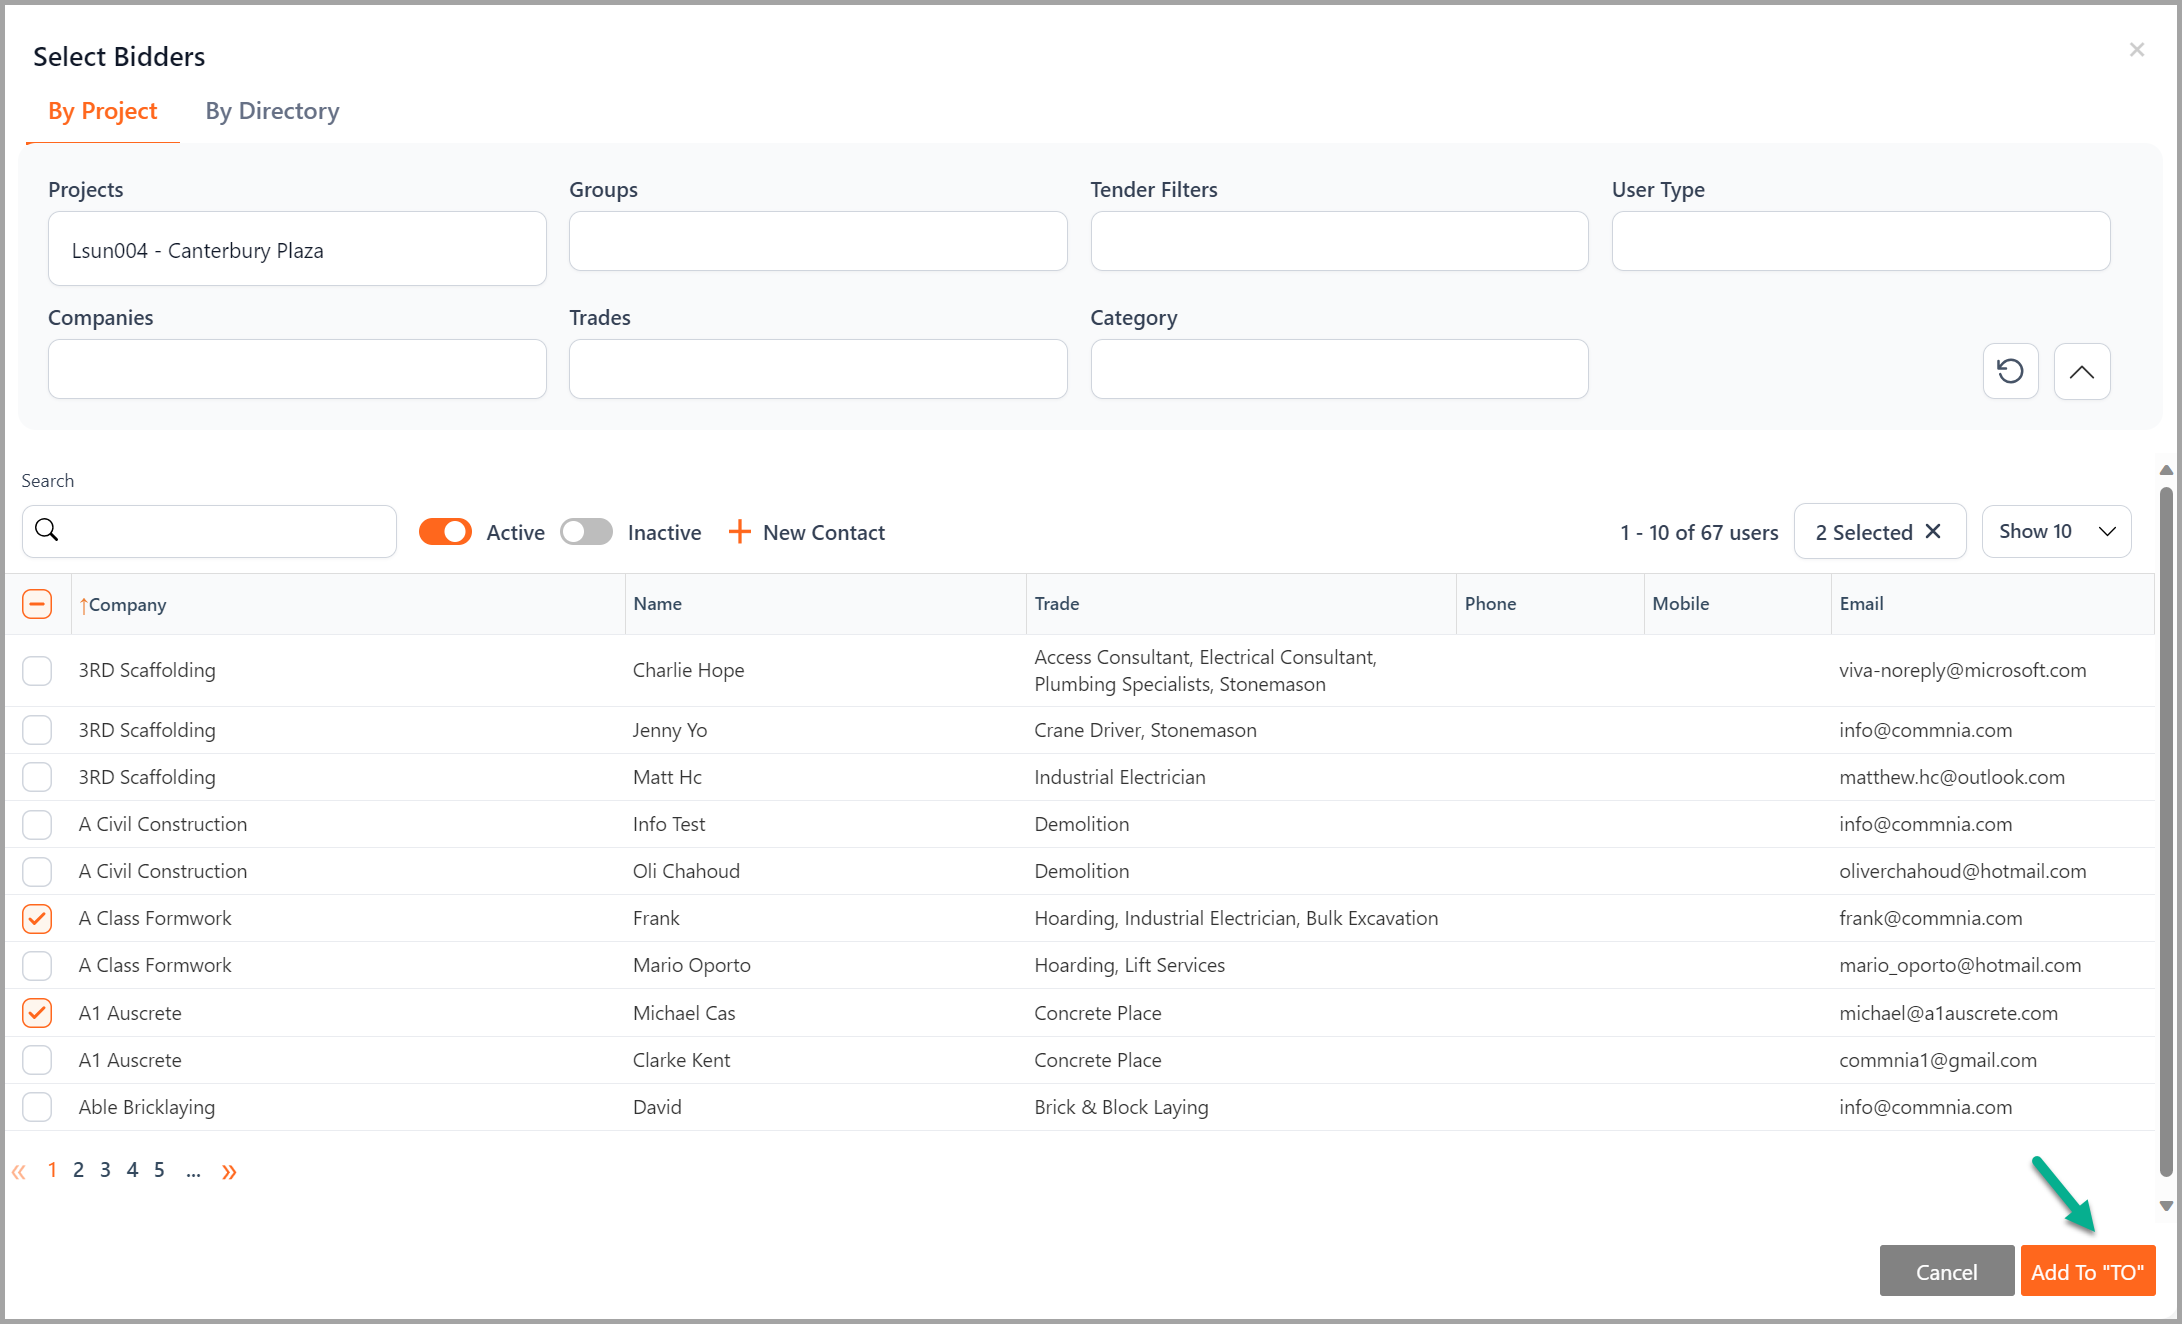Viewport: 2182px width, 1324px height.
Task: Open the Projects dropdown
Action: coord(297,249)
